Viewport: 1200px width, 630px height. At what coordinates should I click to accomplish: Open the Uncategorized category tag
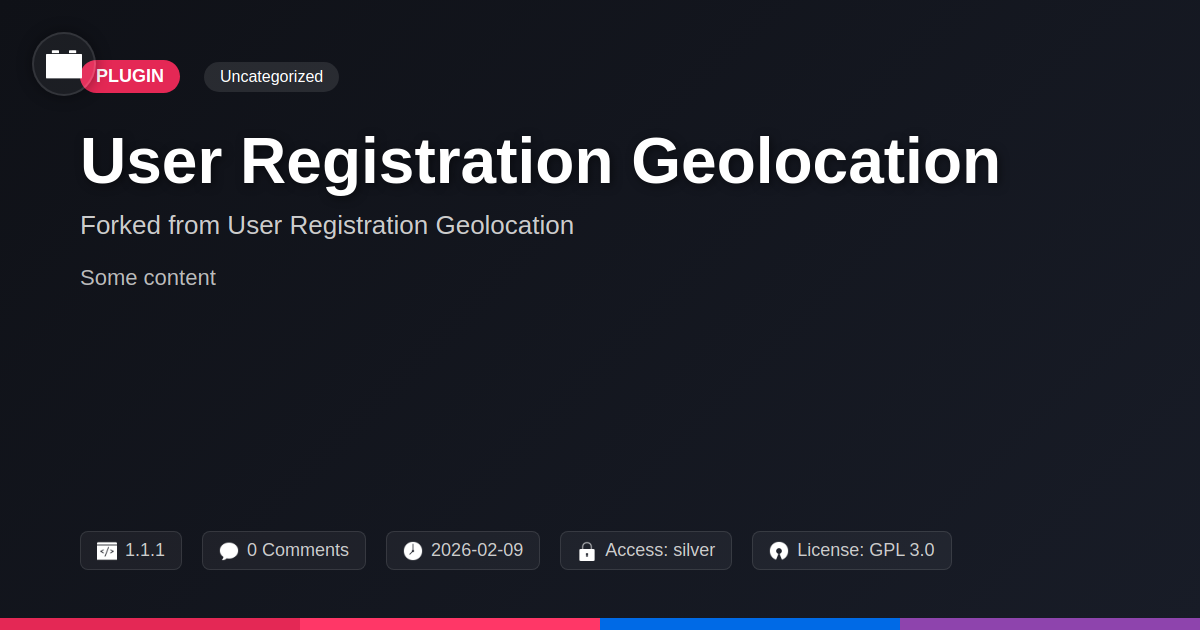pos(271,77)
